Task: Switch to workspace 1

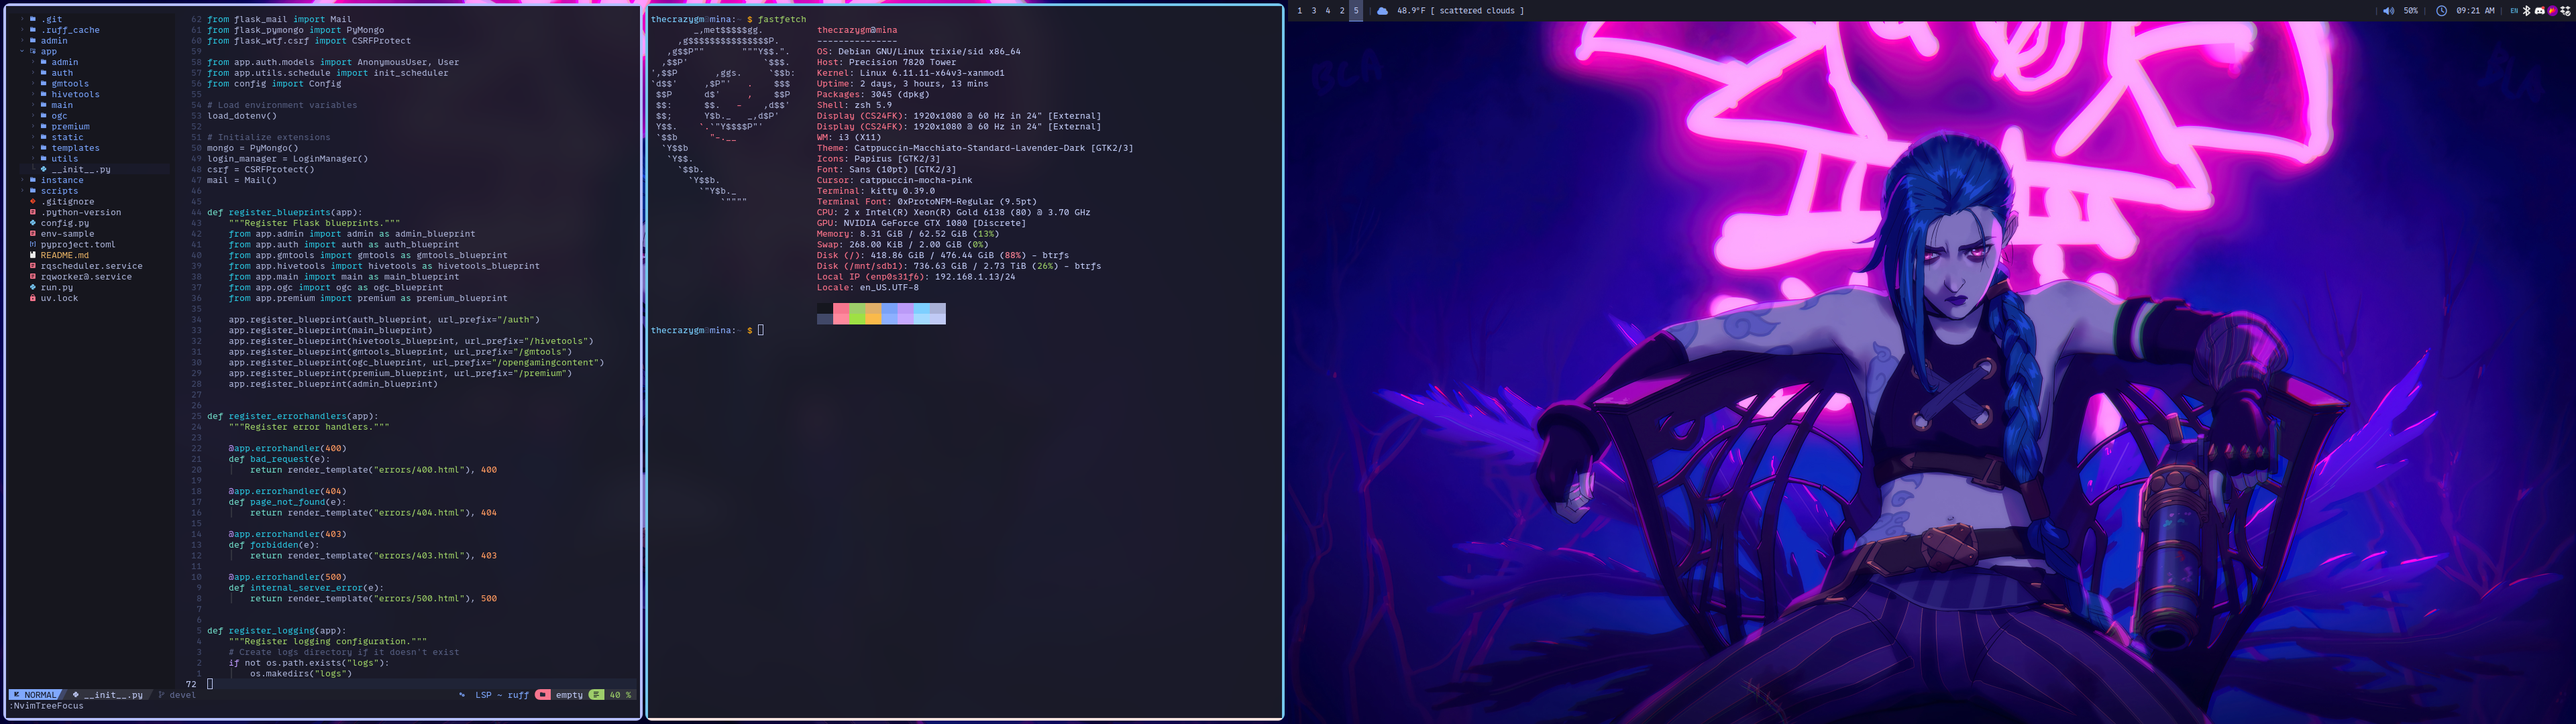Action: [1299, 11]
